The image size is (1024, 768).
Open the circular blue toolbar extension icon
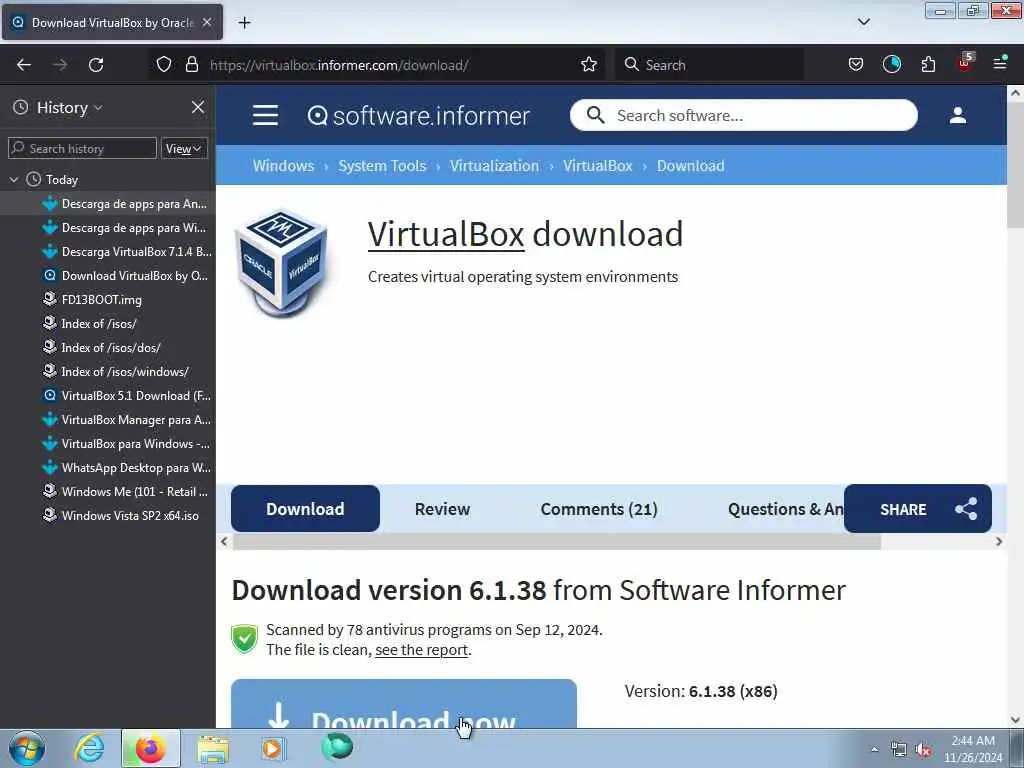click(891, 64)
